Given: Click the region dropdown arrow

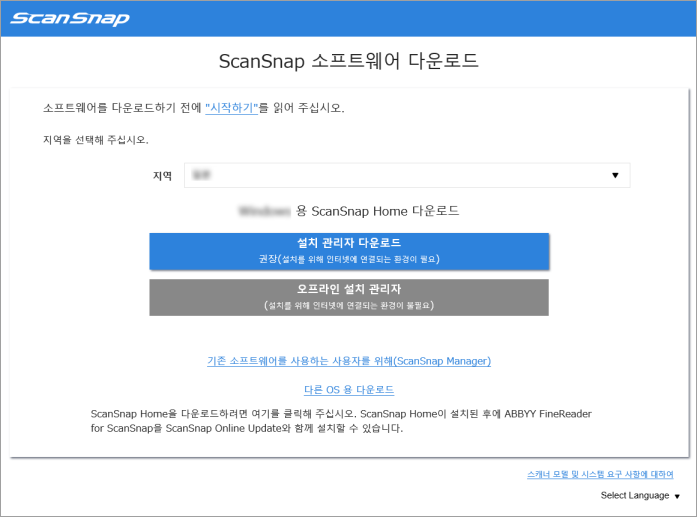Looking at the screenshot, I should (x=615, y=175).
